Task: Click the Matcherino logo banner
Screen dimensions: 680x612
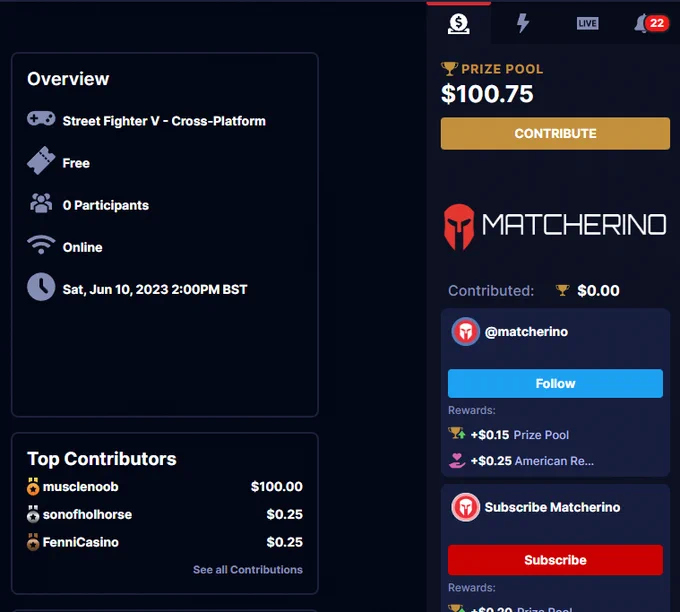Action: pos(555,226)
